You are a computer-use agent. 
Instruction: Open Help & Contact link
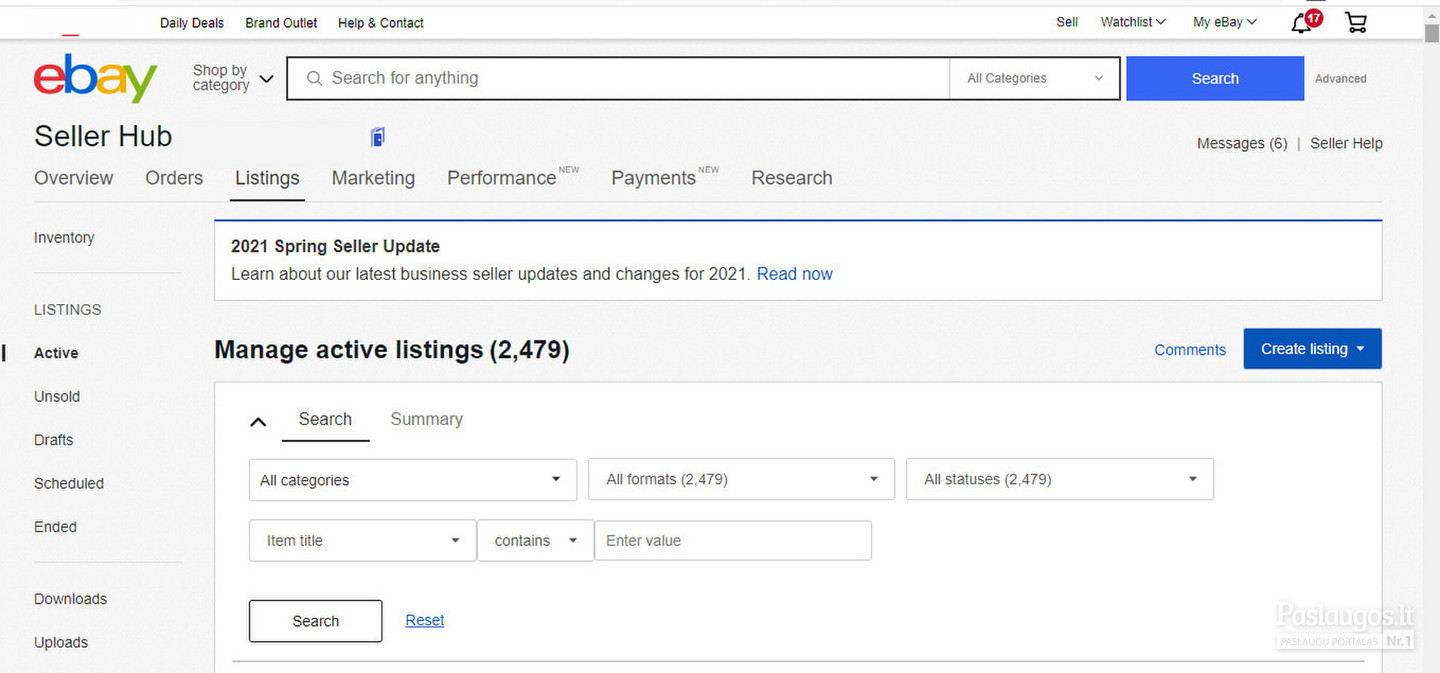[381, 22]
